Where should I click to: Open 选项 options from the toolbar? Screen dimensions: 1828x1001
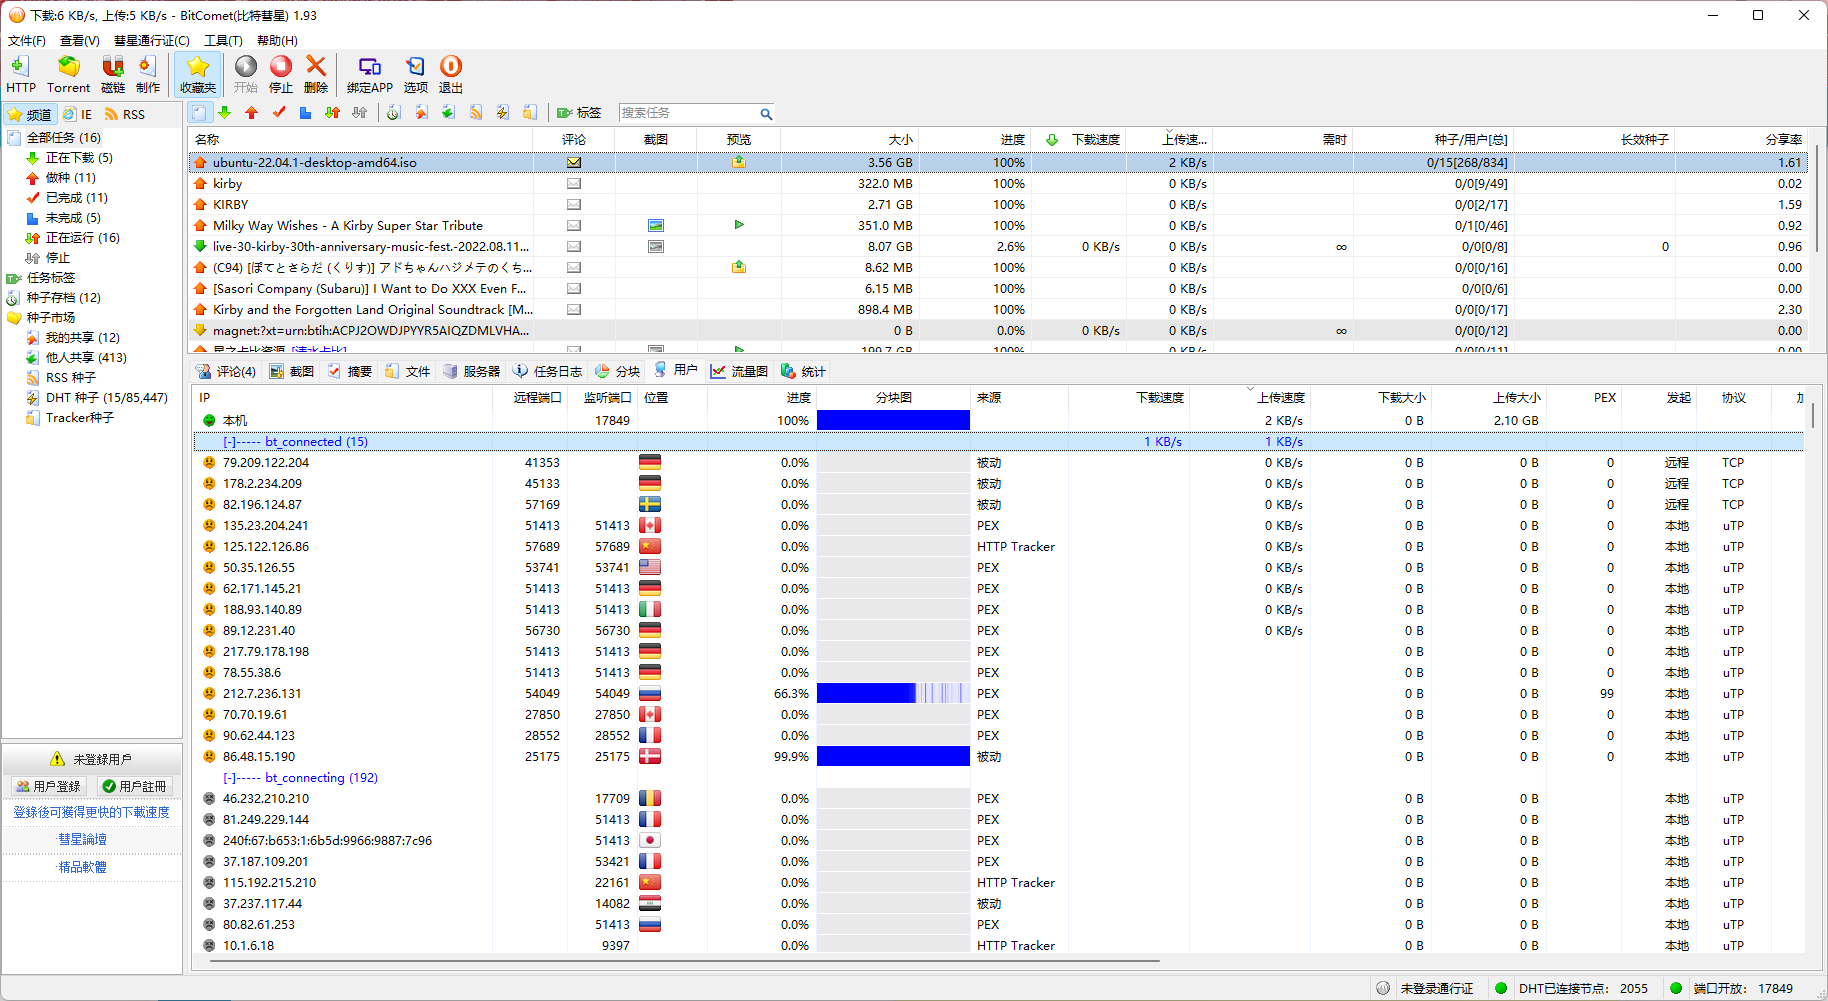[x=416, y=75]
